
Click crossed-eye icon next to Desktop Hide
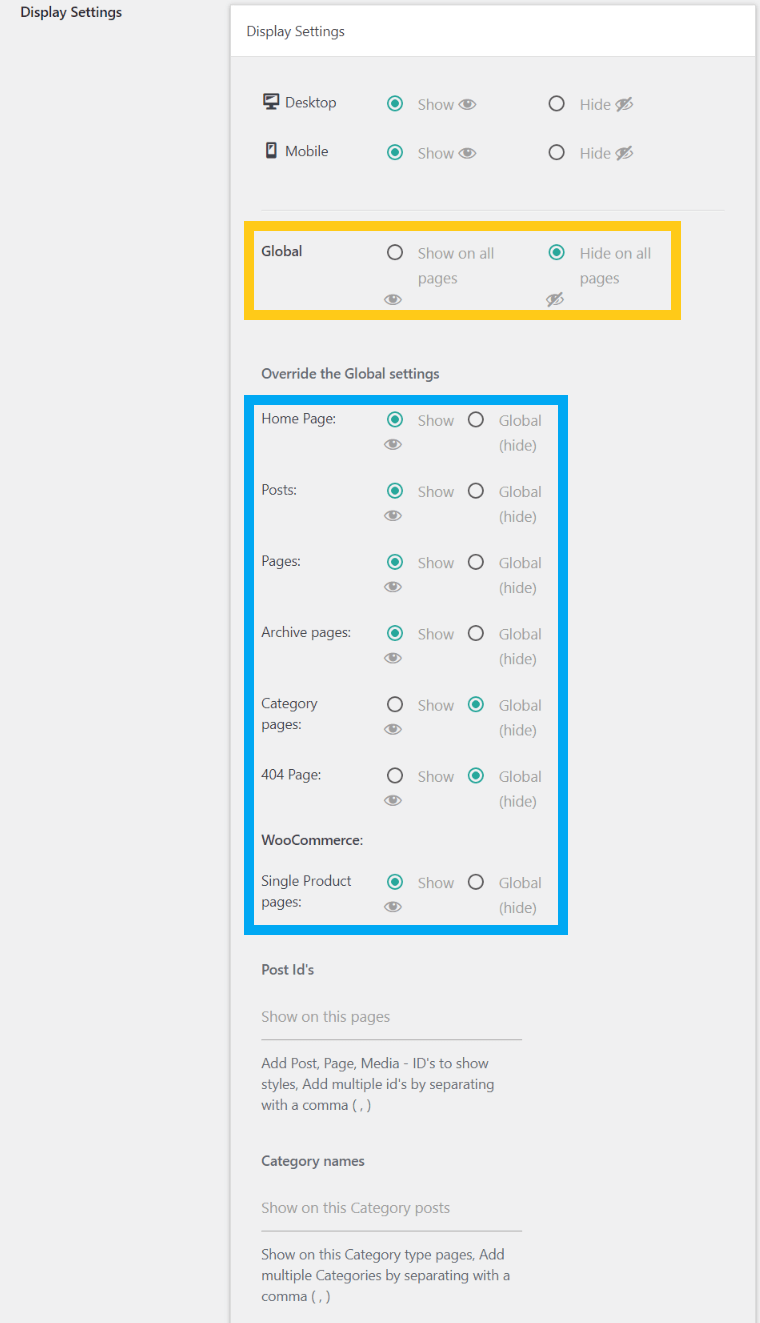pos(624,104)
